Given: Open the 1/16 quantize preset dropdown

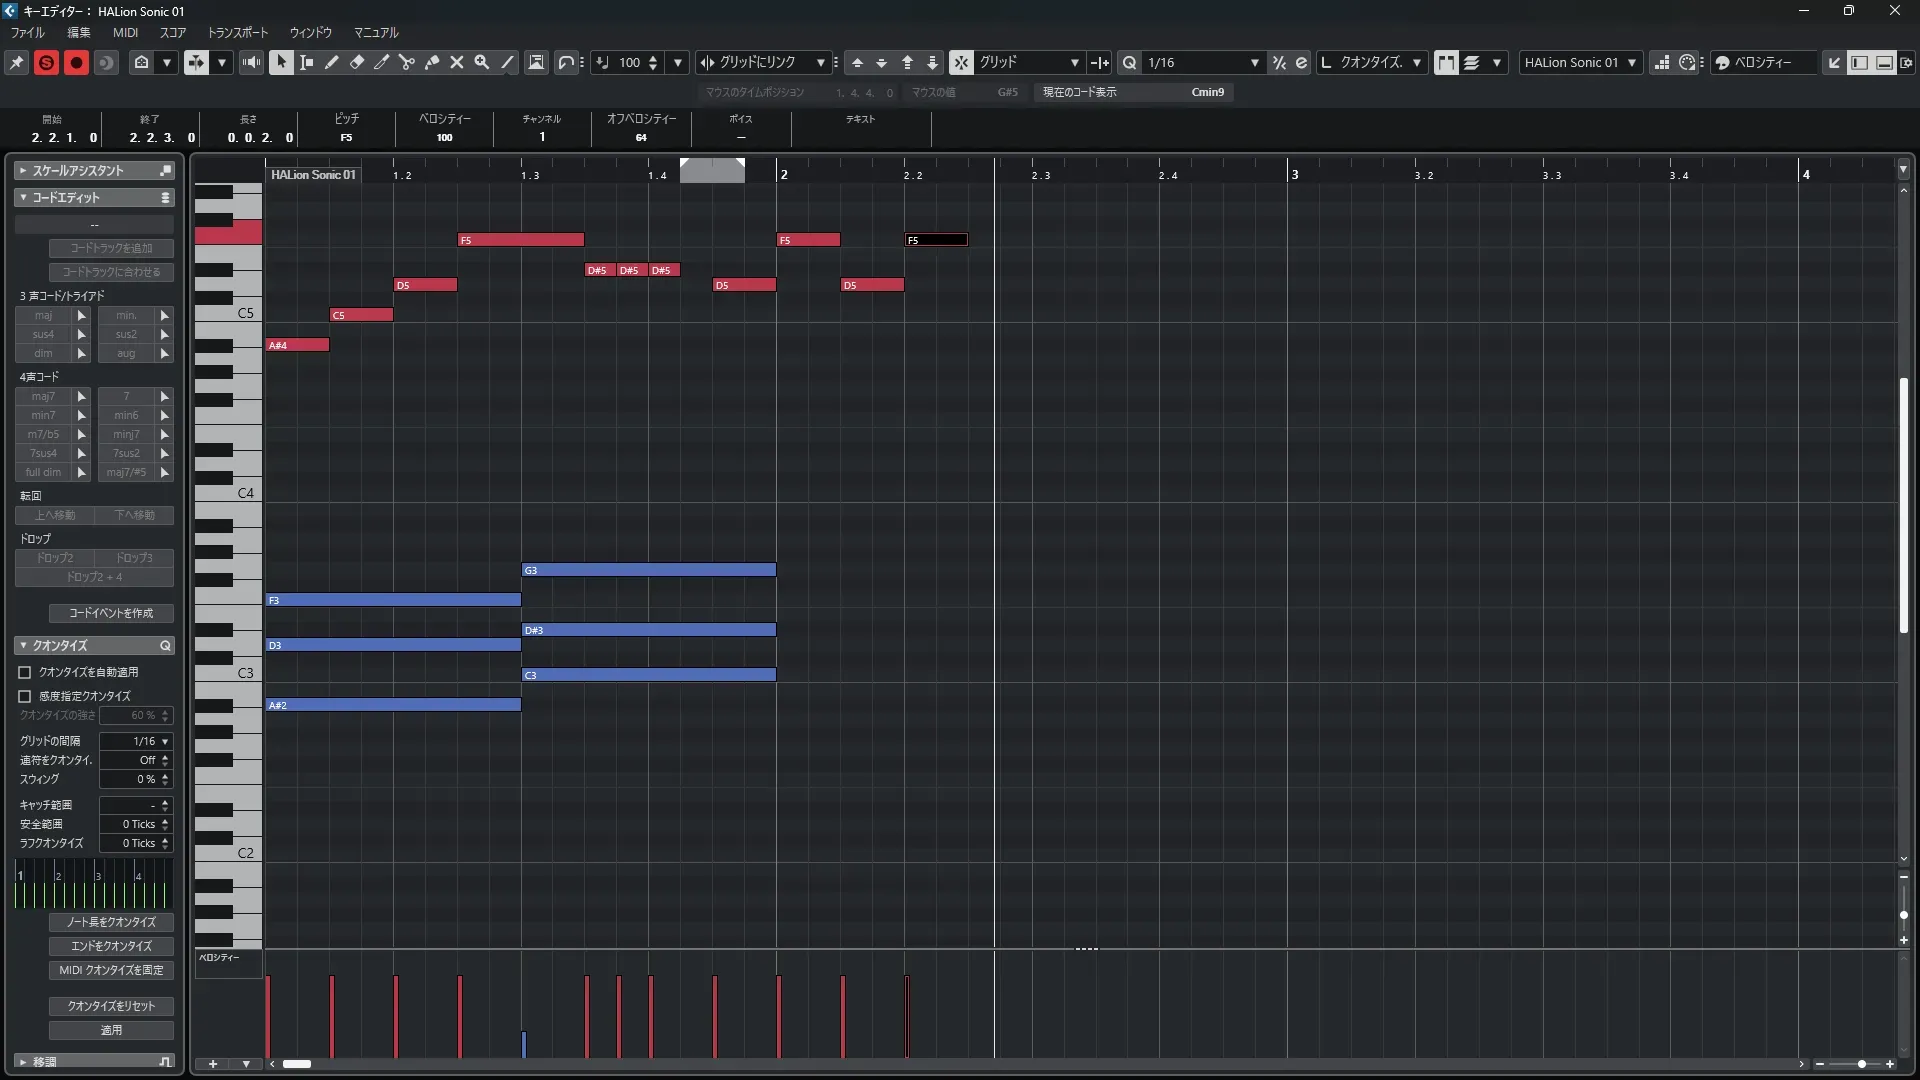Looking at the screenshot, I should (x=1254, y=62).
